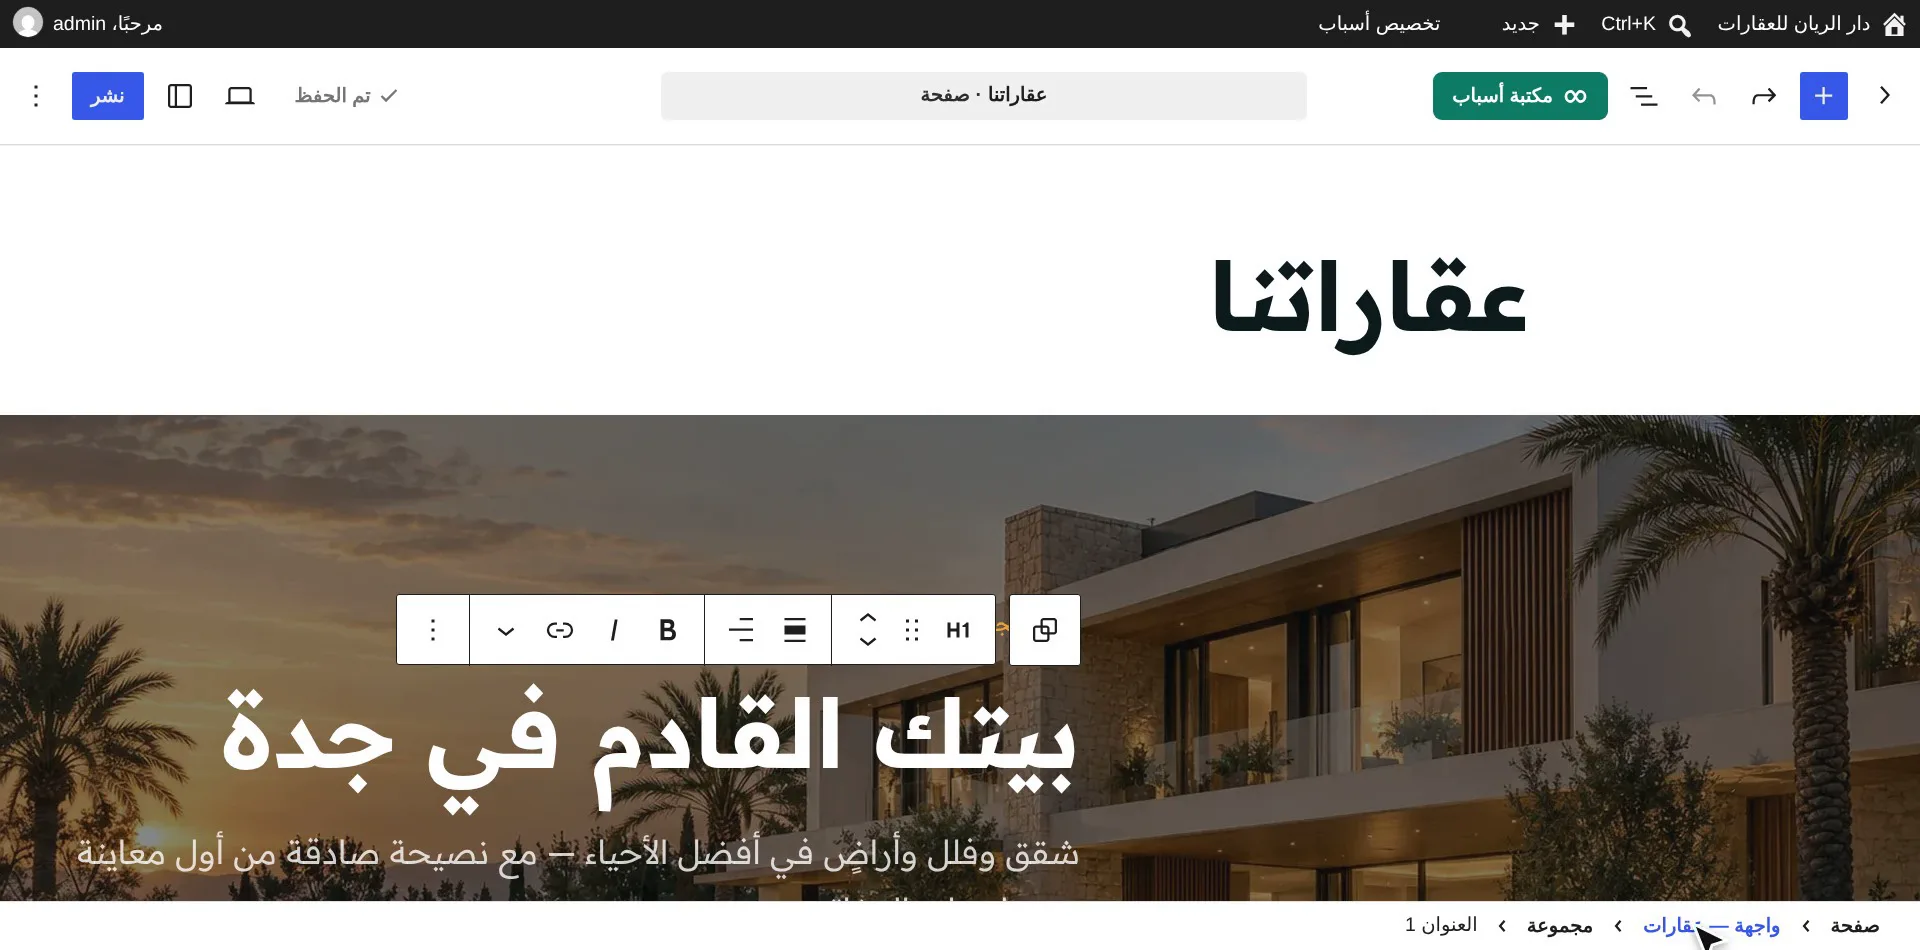Click the back chevron to exit the editor
Image resolution: width=1920 pixels, height=950 pixels.
pos(1885,96)
